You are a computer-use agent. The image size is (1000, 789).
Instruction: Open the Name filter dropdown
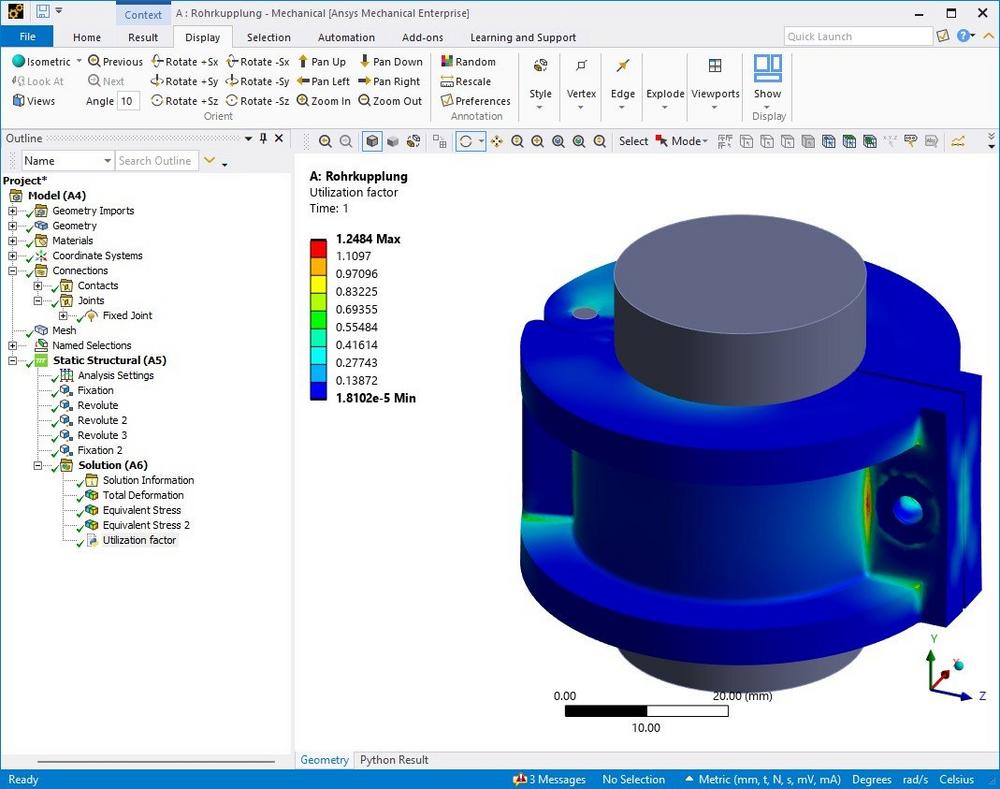pyautogui.click(x=107, y=161)
